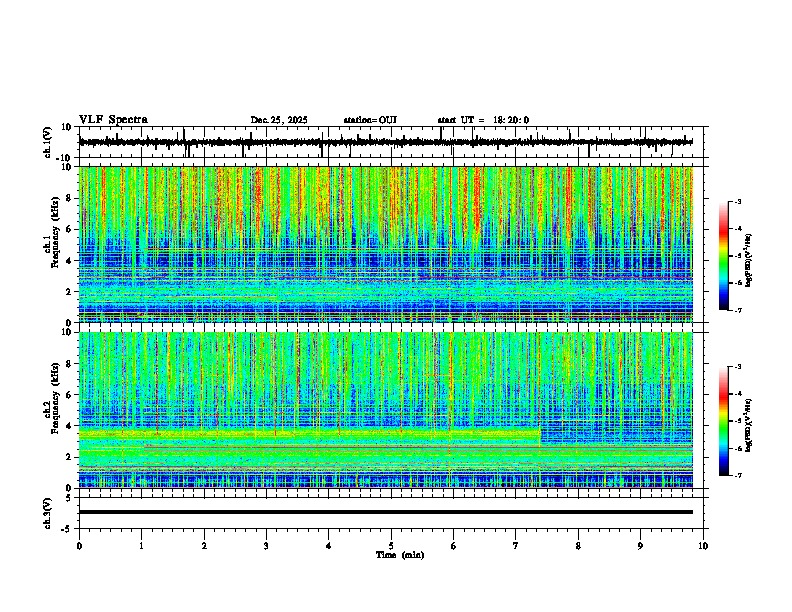
Task: Click time axis tick label '7'
Action: click(x=516, y=546)
